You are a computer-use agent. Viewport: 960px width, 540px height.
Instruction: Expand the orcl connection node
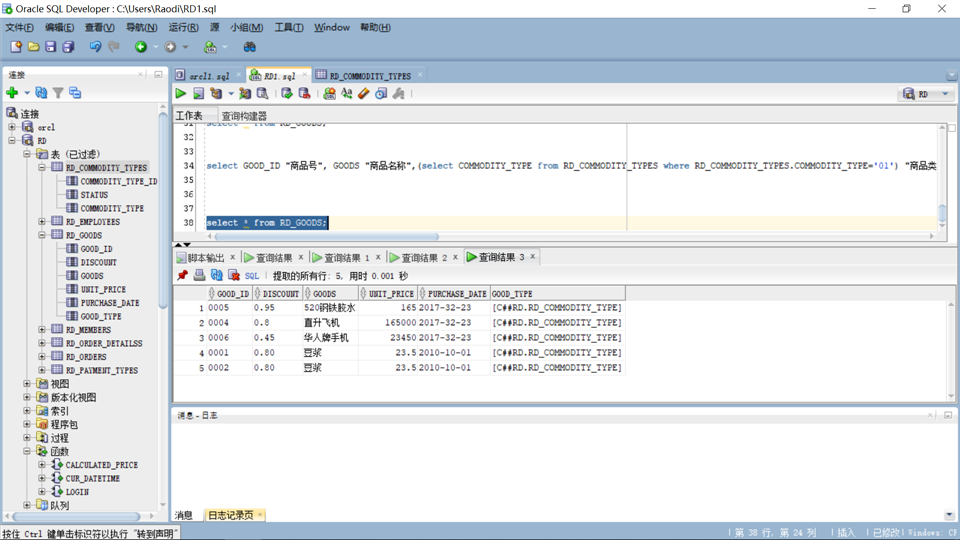(12, 127)
